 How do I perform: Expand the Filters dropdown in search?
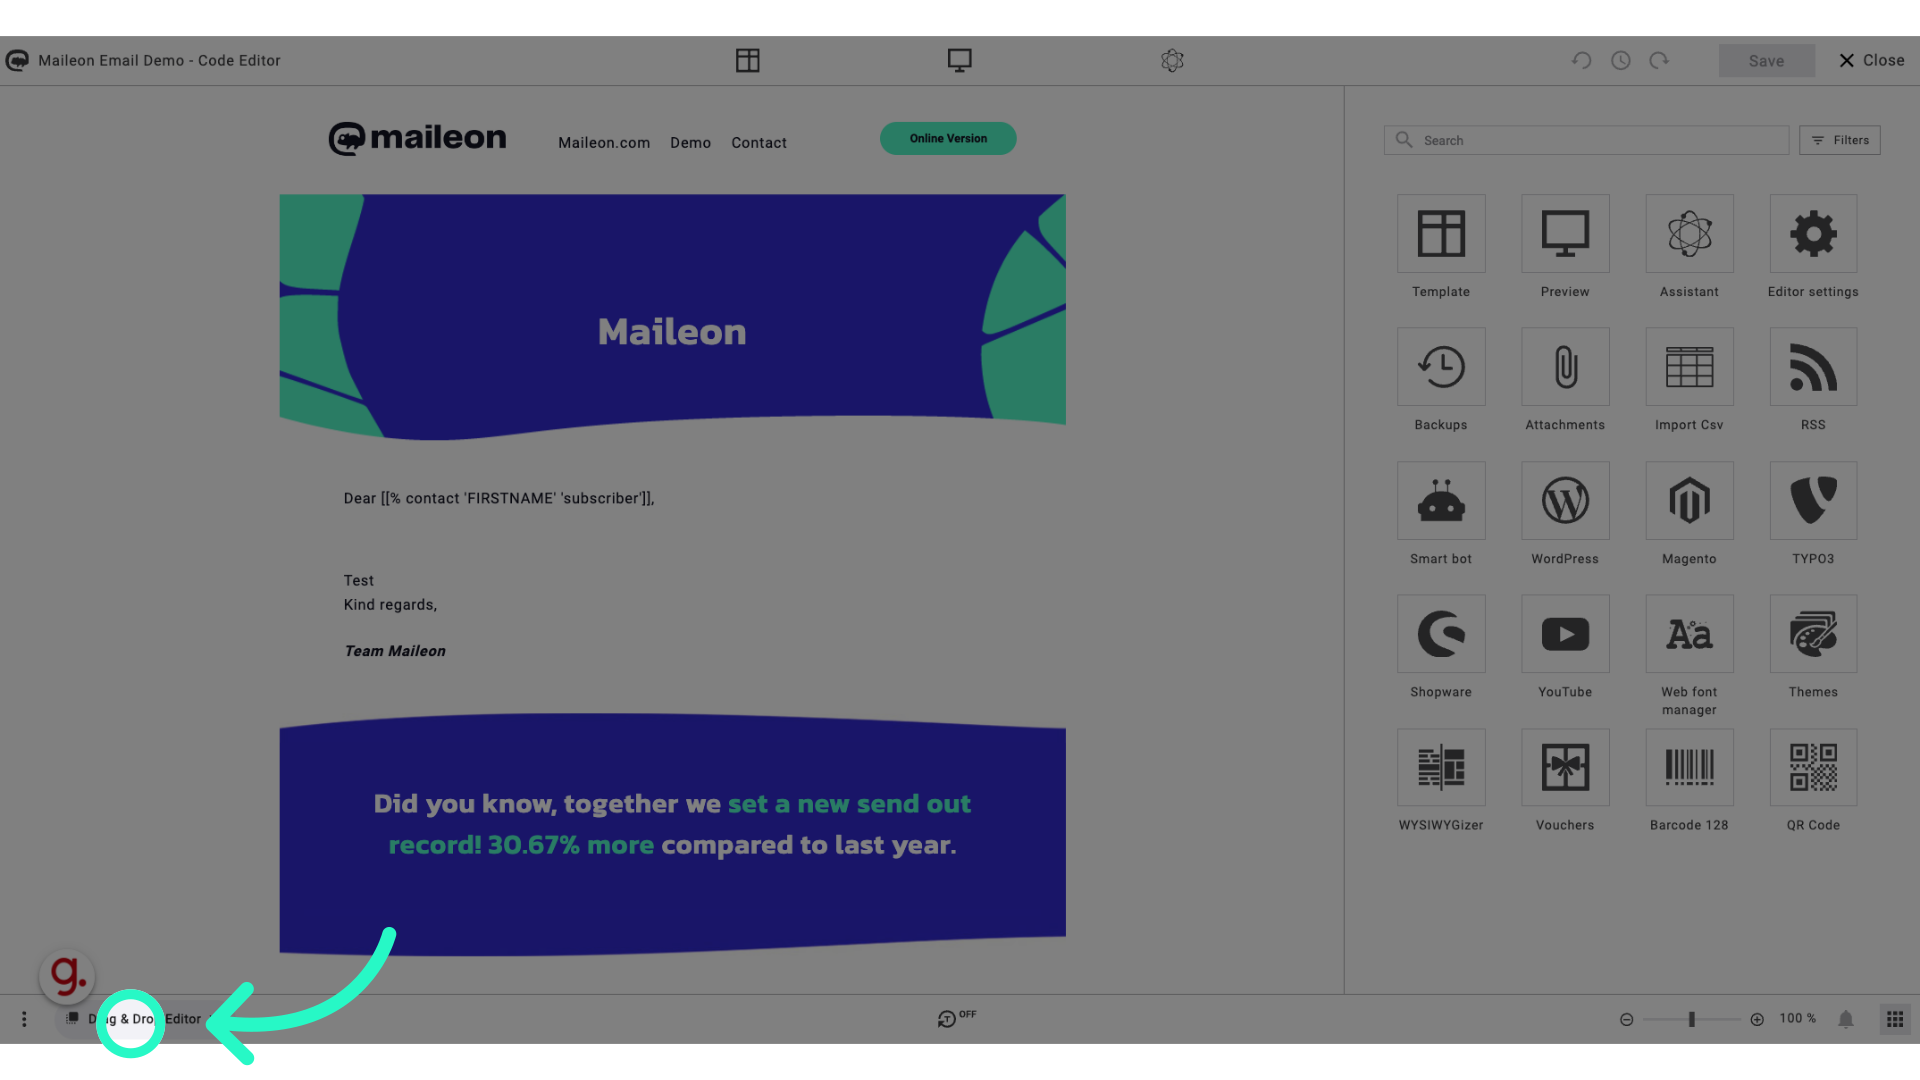click(1841, 138)
